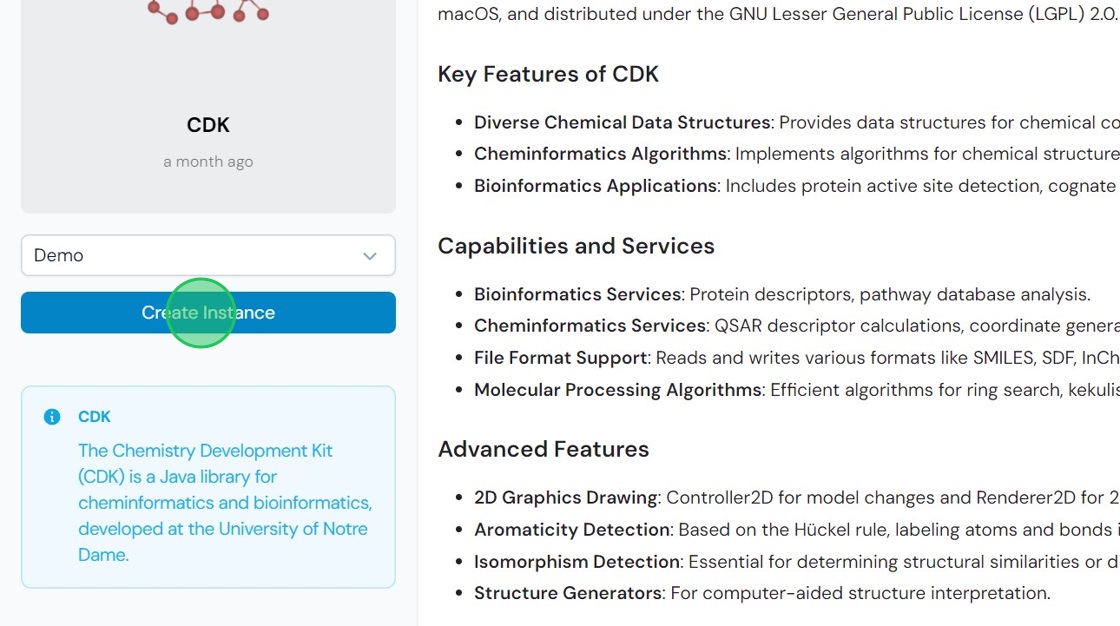Open the Demo dropdown selector
Viewport: 1120px width, 626px height.
208,255
